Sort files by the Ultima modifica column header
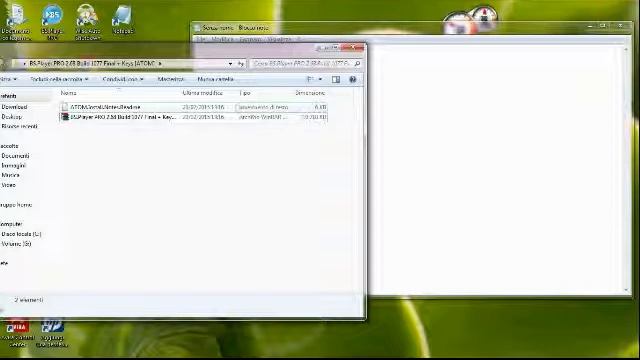The height and width of the screenshot is (360, 640). (203, 93)
